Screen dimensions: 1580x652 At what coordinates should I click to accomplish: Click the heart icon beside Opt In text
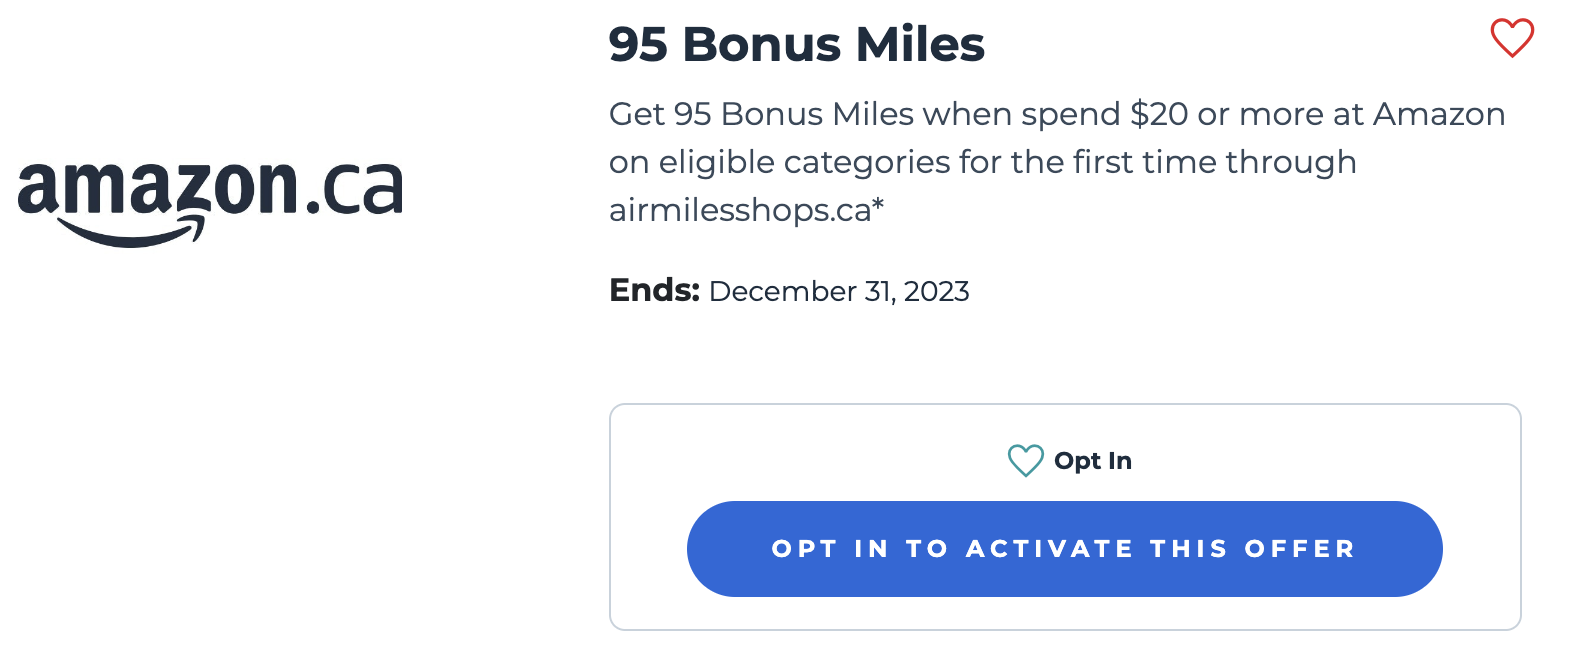coord(1025,460)
